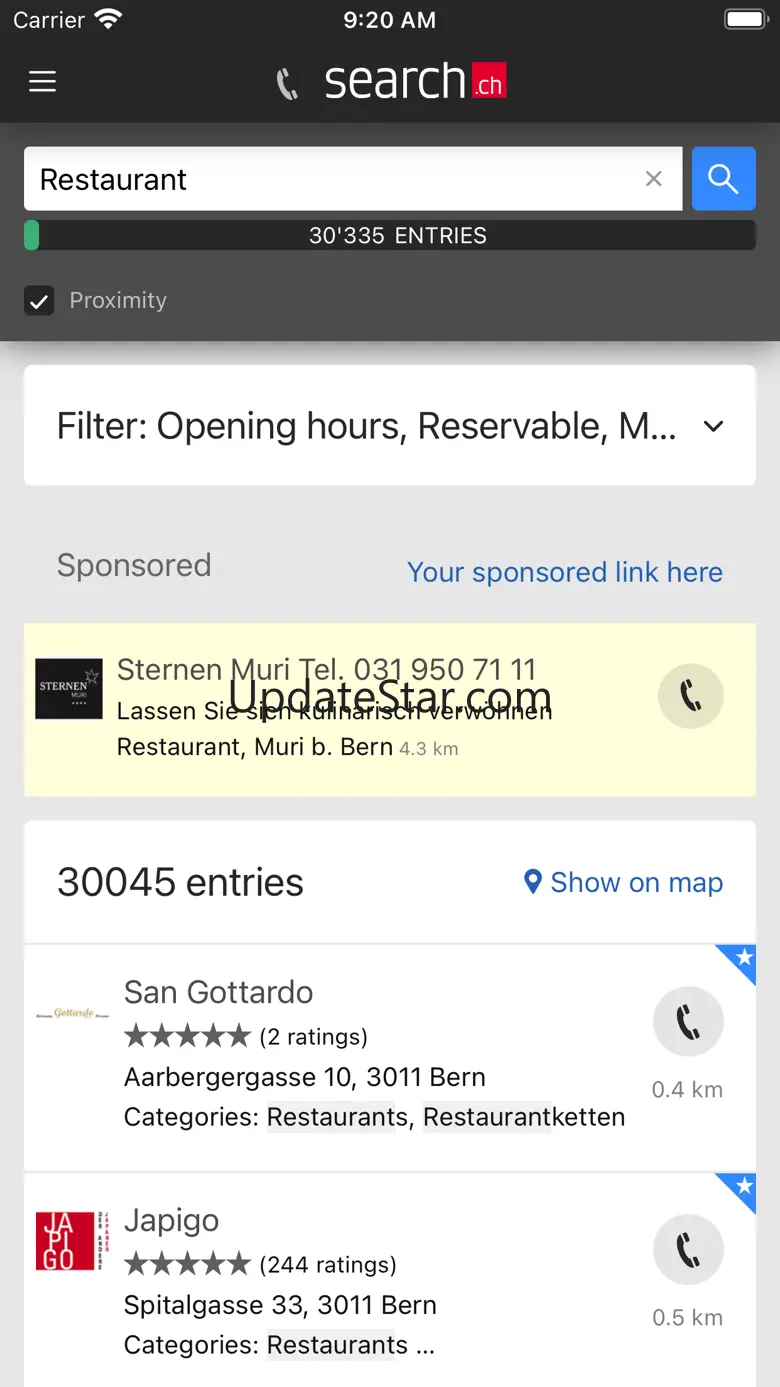
Task: Open the Japigo listing title
Action: [x=171, y=1220]
